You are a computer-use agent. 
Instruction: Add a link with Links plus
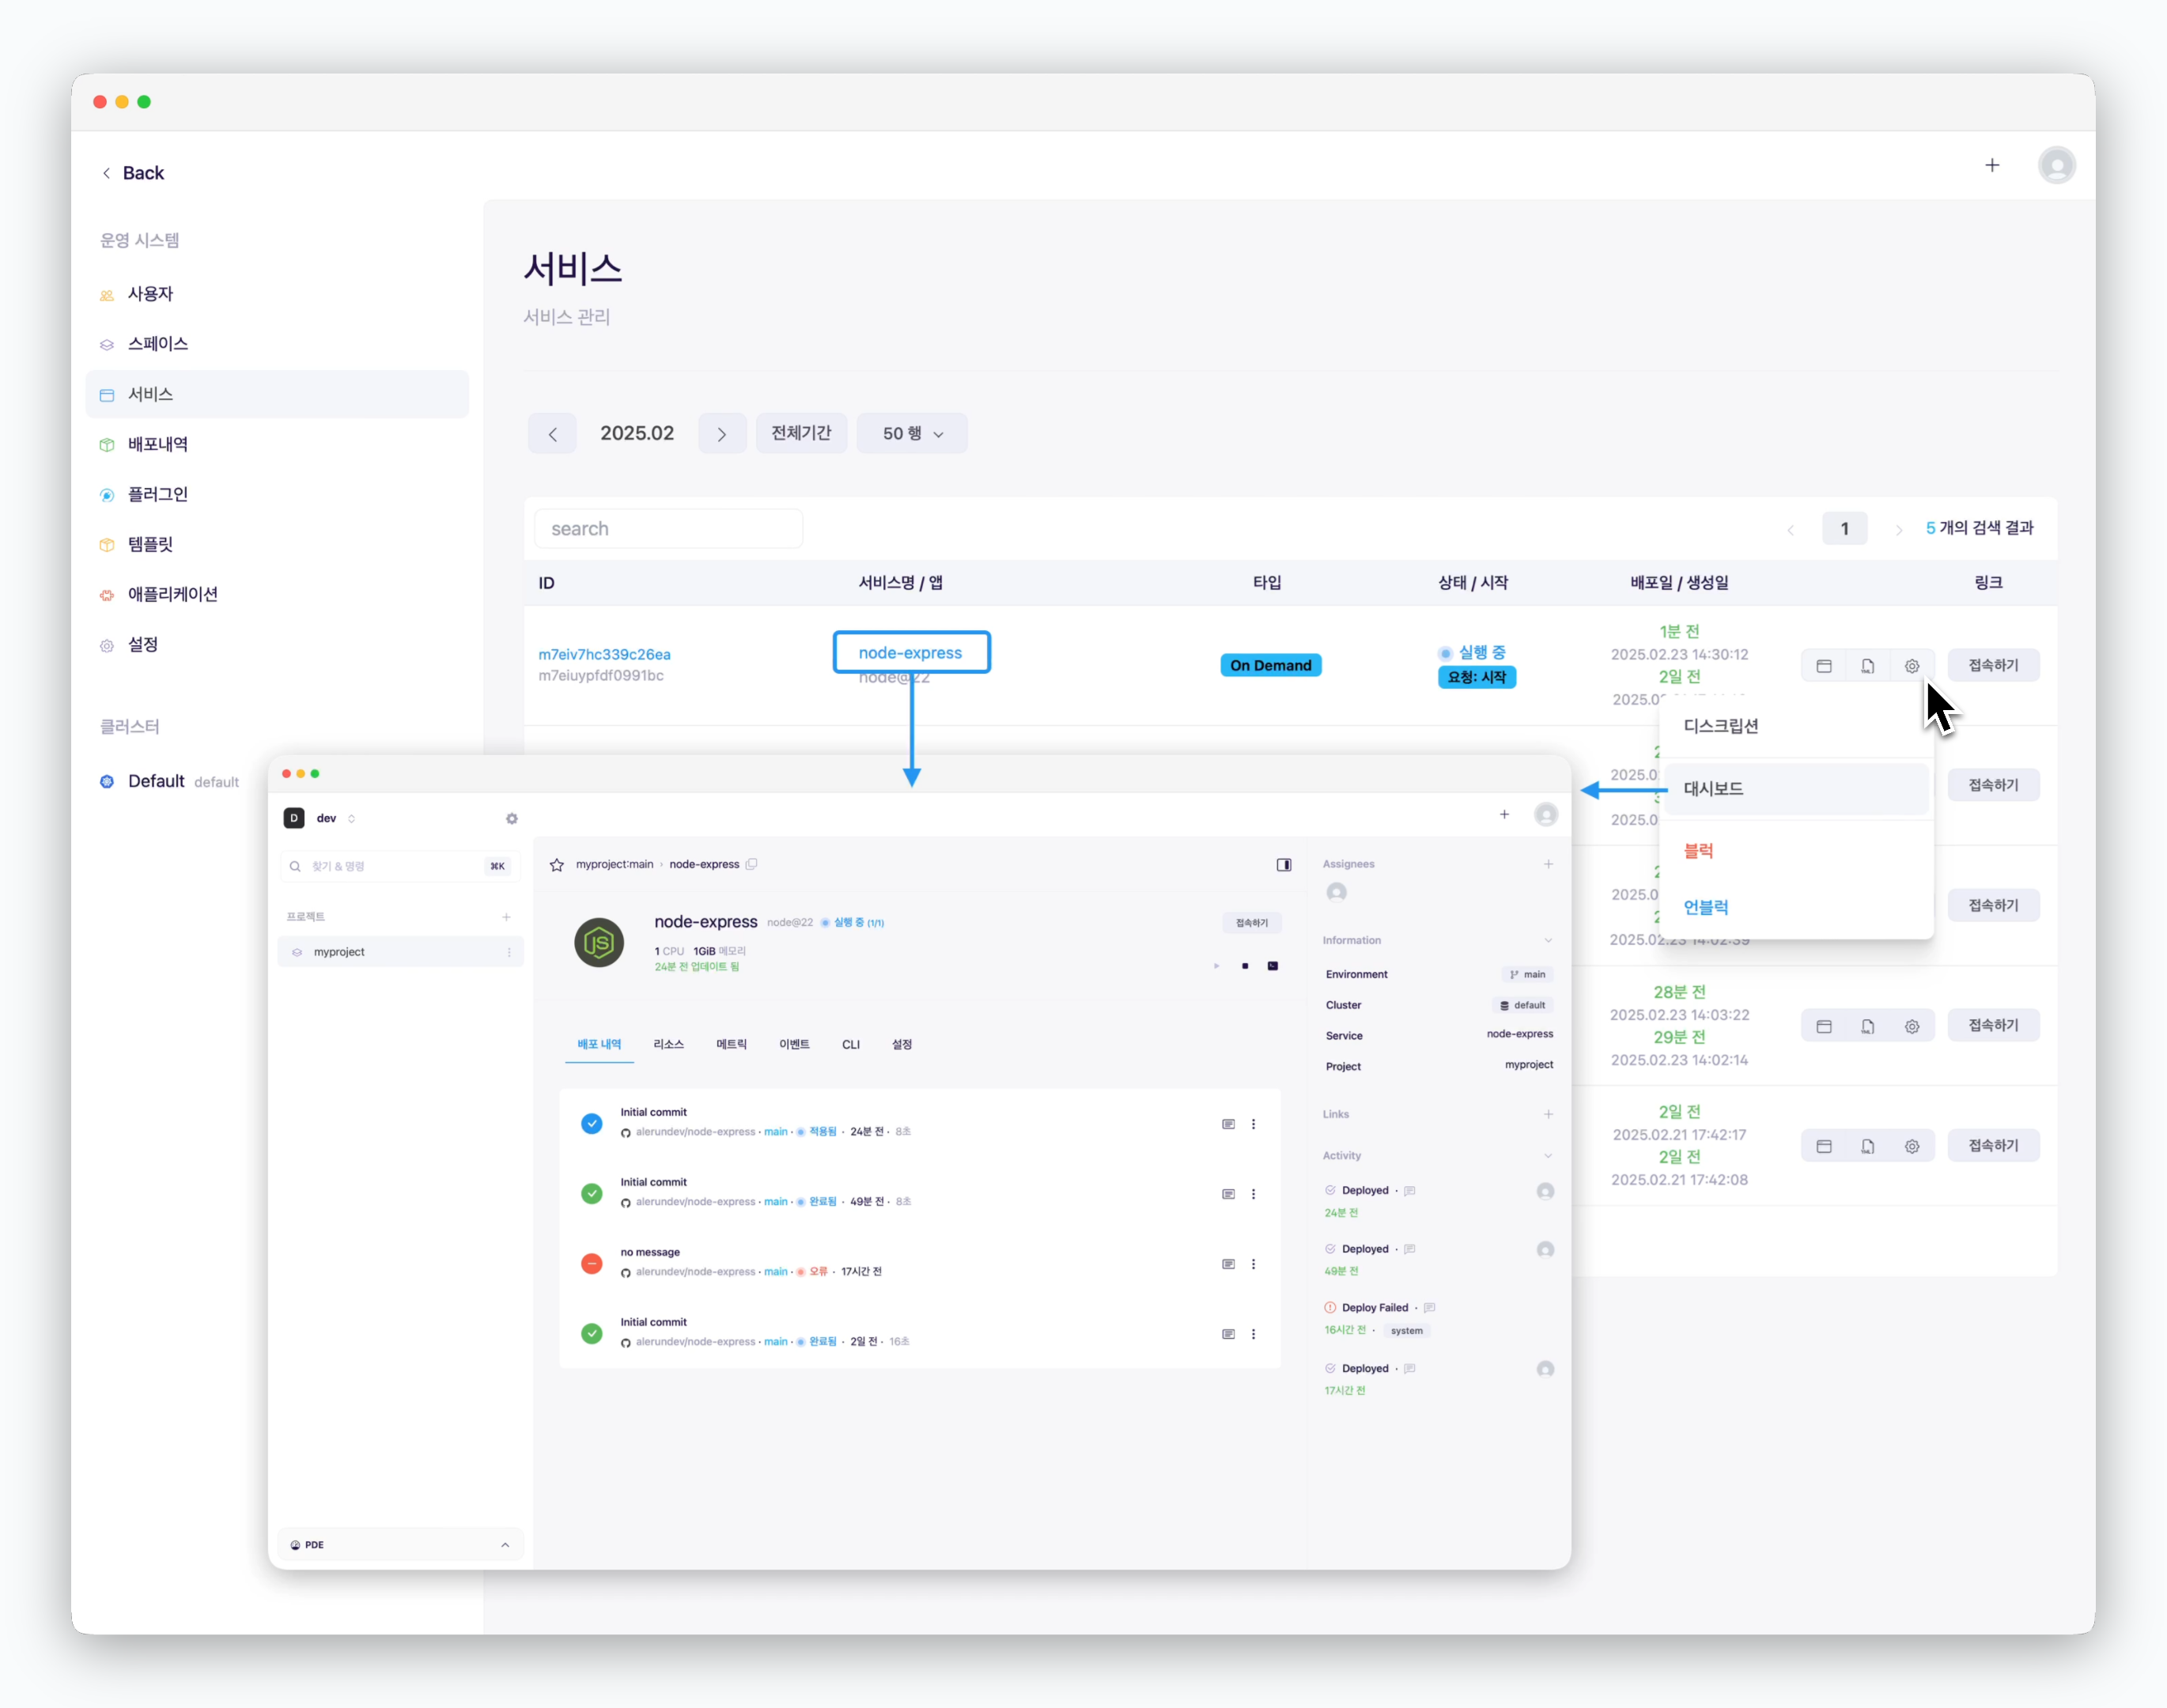tap(1548, 1114)
